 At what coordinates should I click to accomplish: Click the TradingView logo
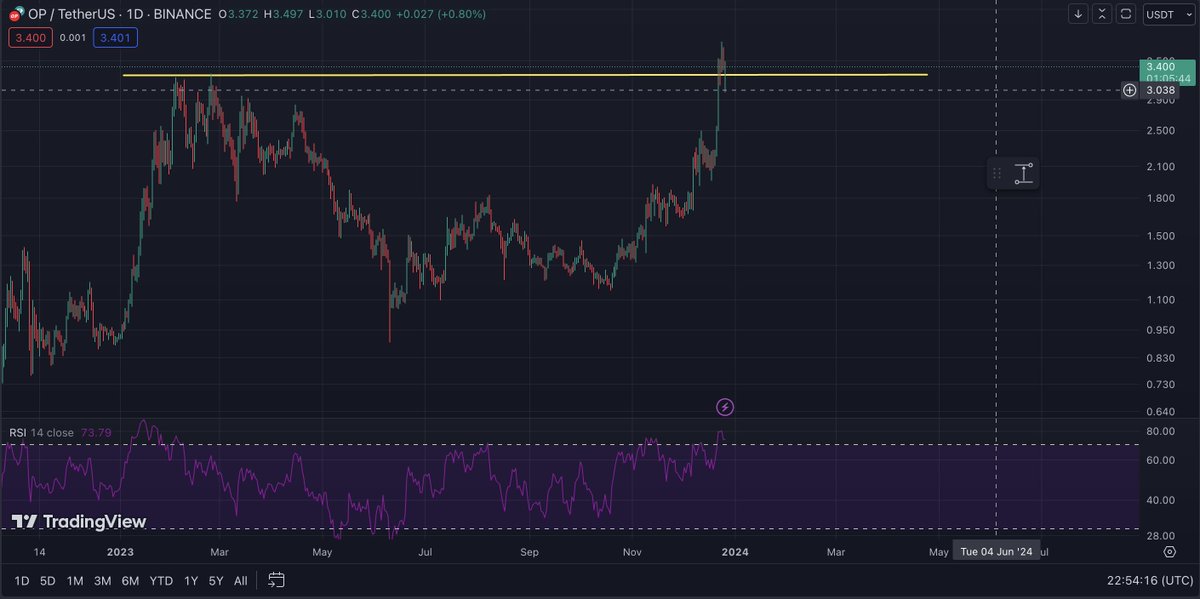click(79, 522)
